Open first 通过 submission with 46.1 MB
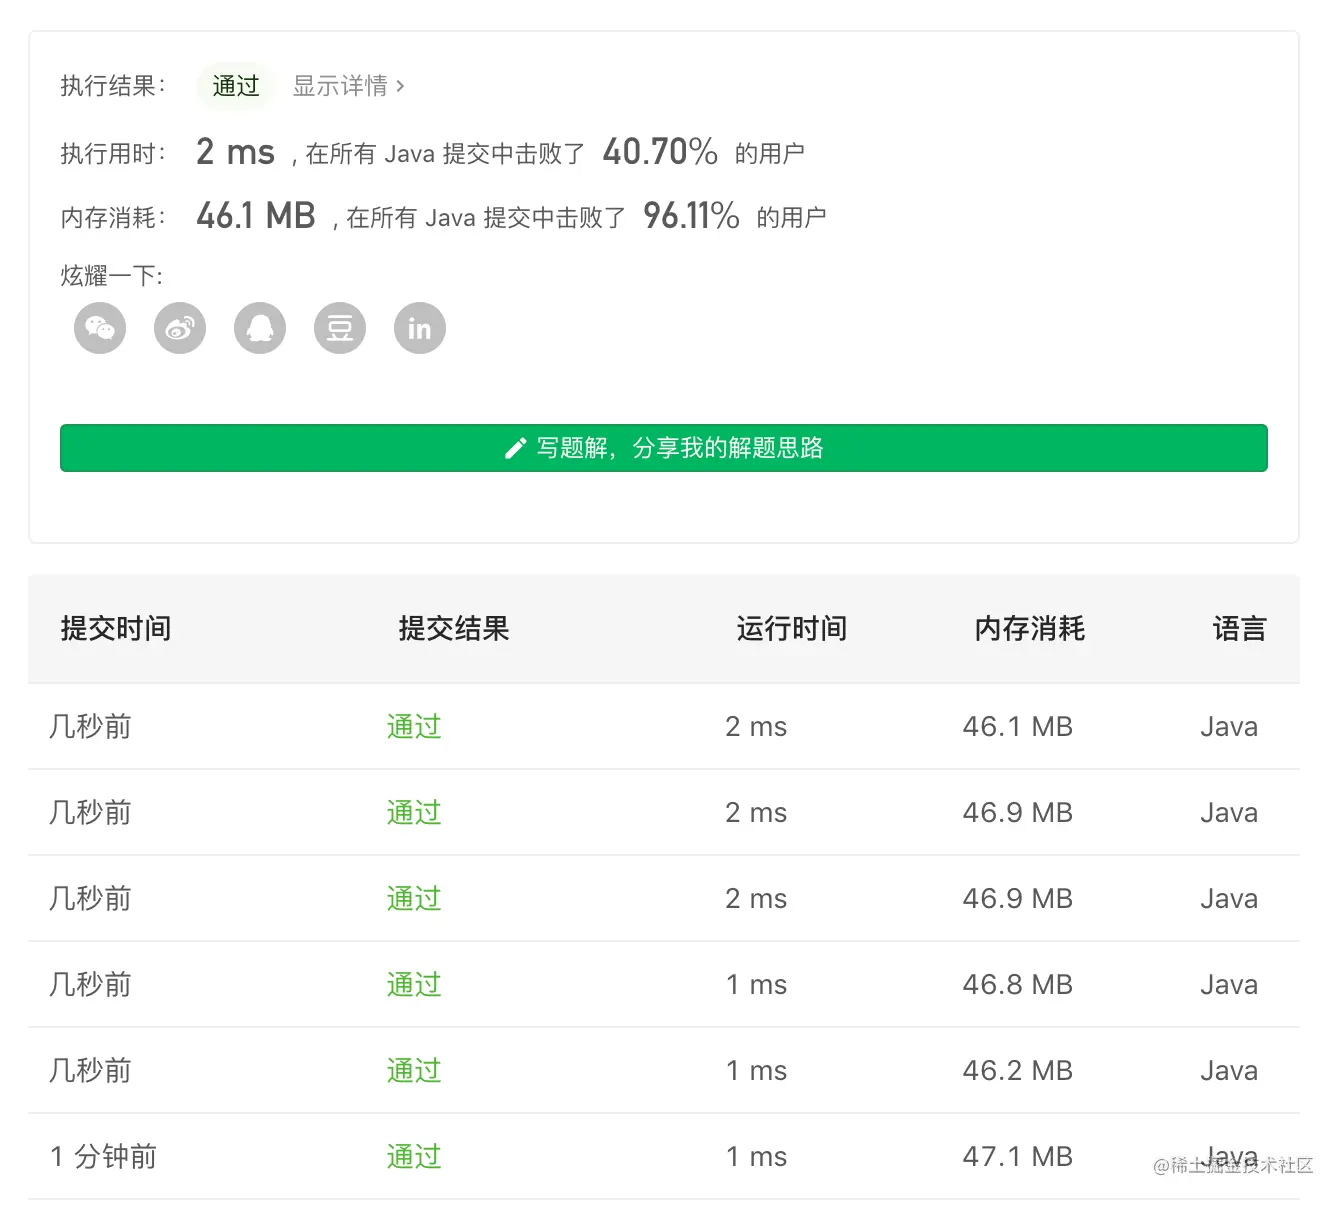 click(414, 727)
